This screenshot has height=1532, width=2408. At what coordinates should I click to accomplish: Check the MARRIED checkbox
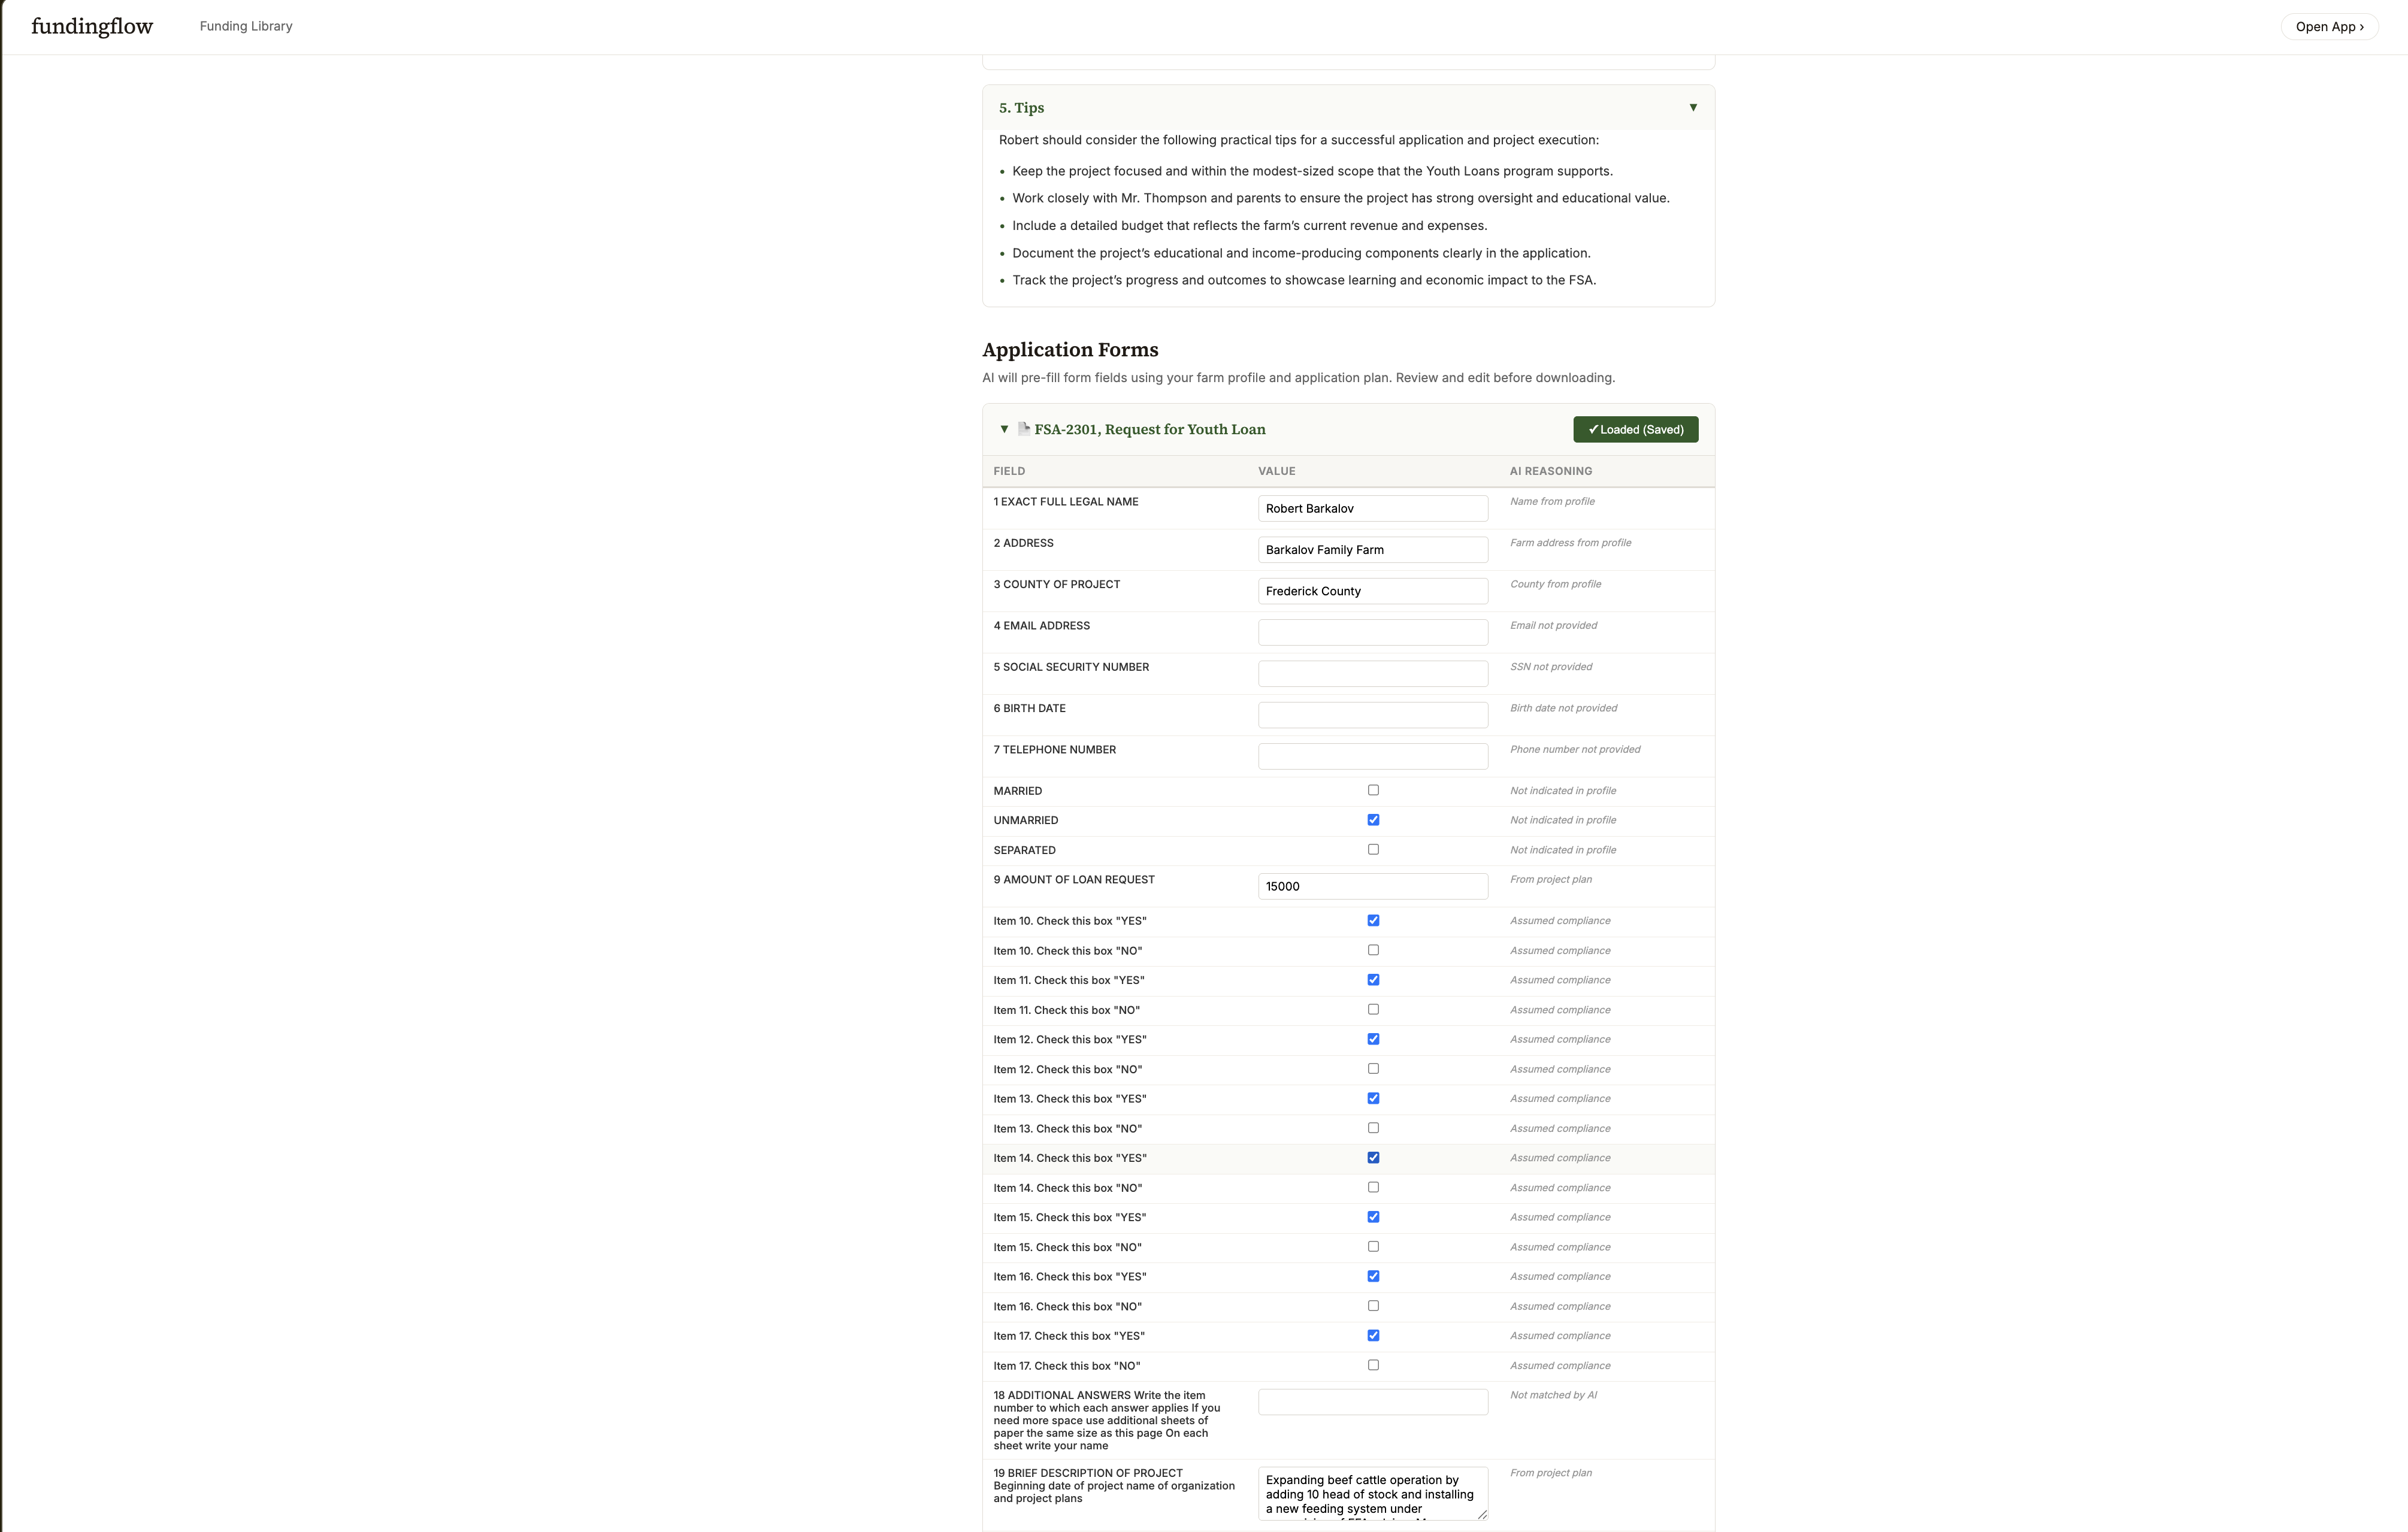pos(1373,790)
